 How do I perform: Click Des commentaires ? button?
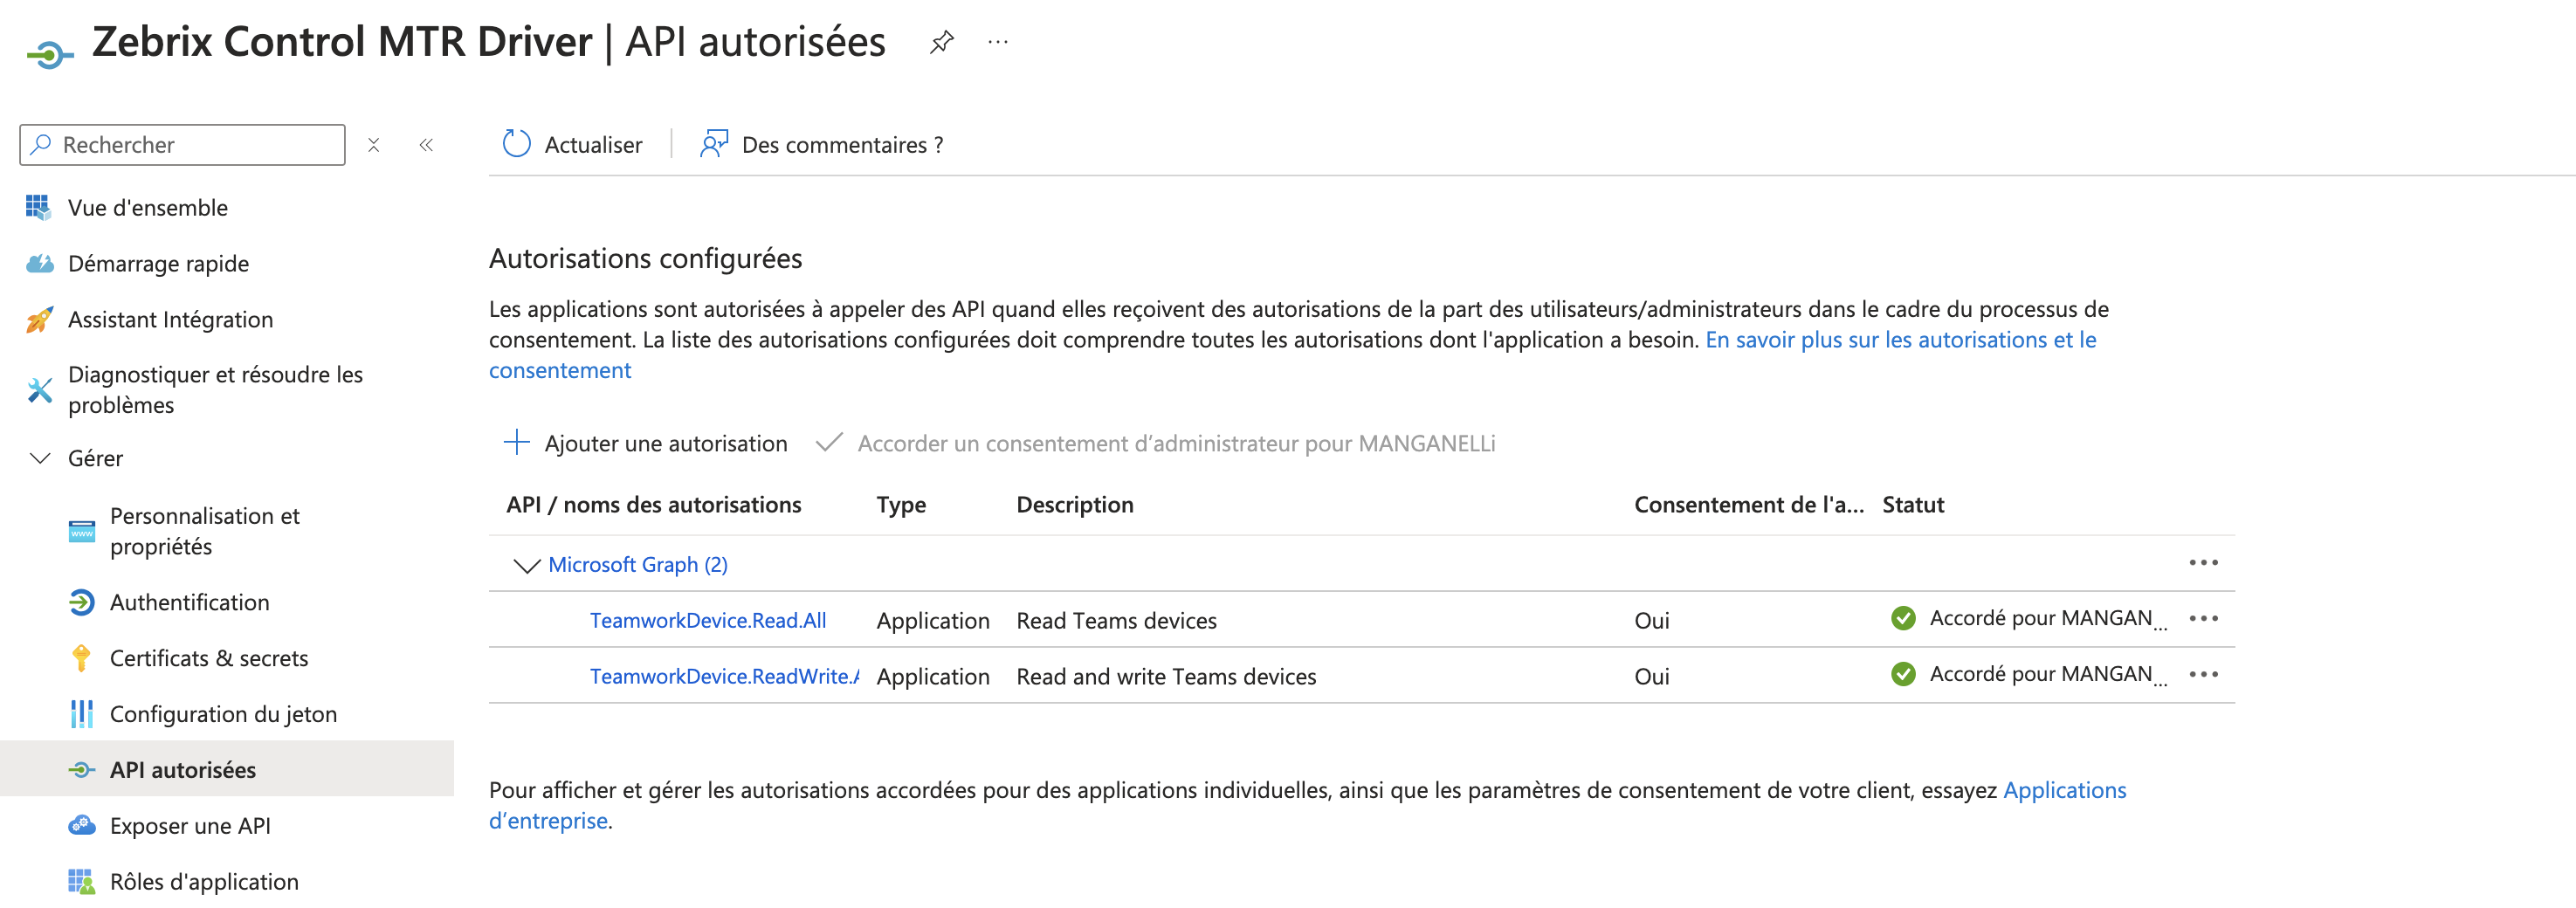pyautogui.click(x=821, y=144)
